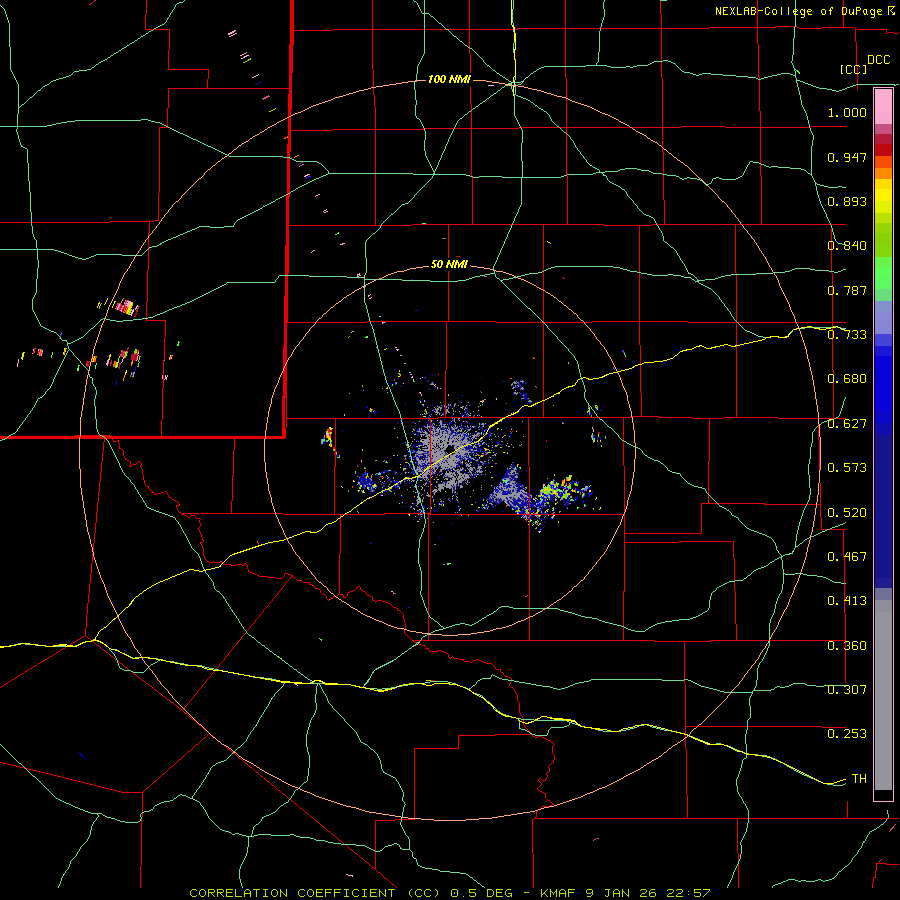Click the TH threshold label
The width and height of the screenshot is (900, 900).
pos(859,779)
